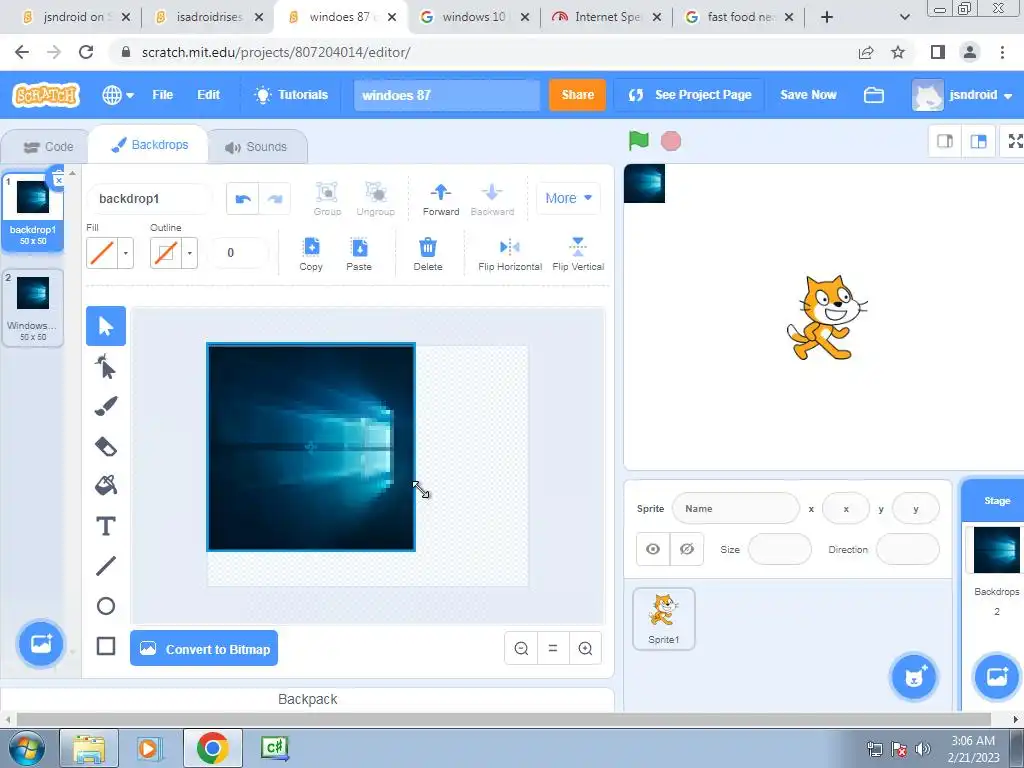Screen dimensions: 1024x768
Task: Open the File menu
Action: pos(163,95)
